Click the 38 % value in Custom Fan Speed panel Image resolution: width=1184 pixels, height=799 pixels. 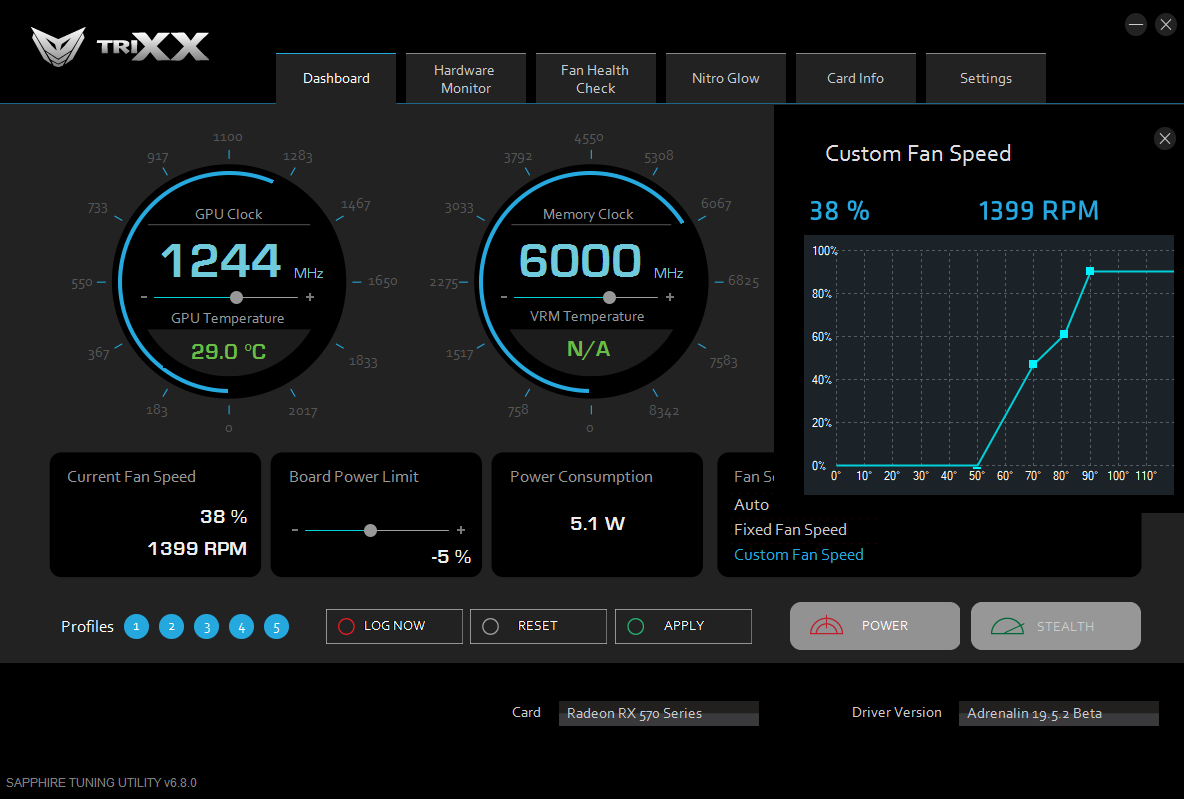(840, 211)
